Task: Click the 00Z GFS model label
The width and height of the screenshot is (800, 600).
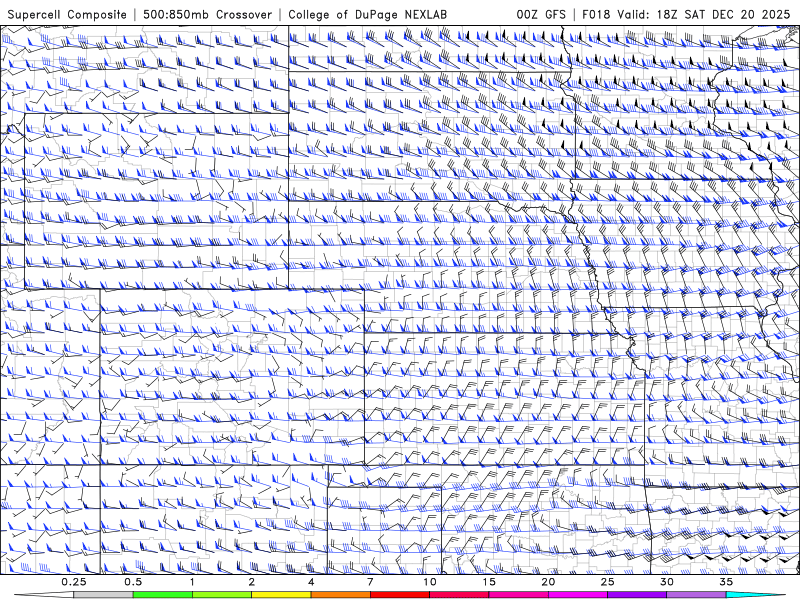Action: tap(541, 14)
